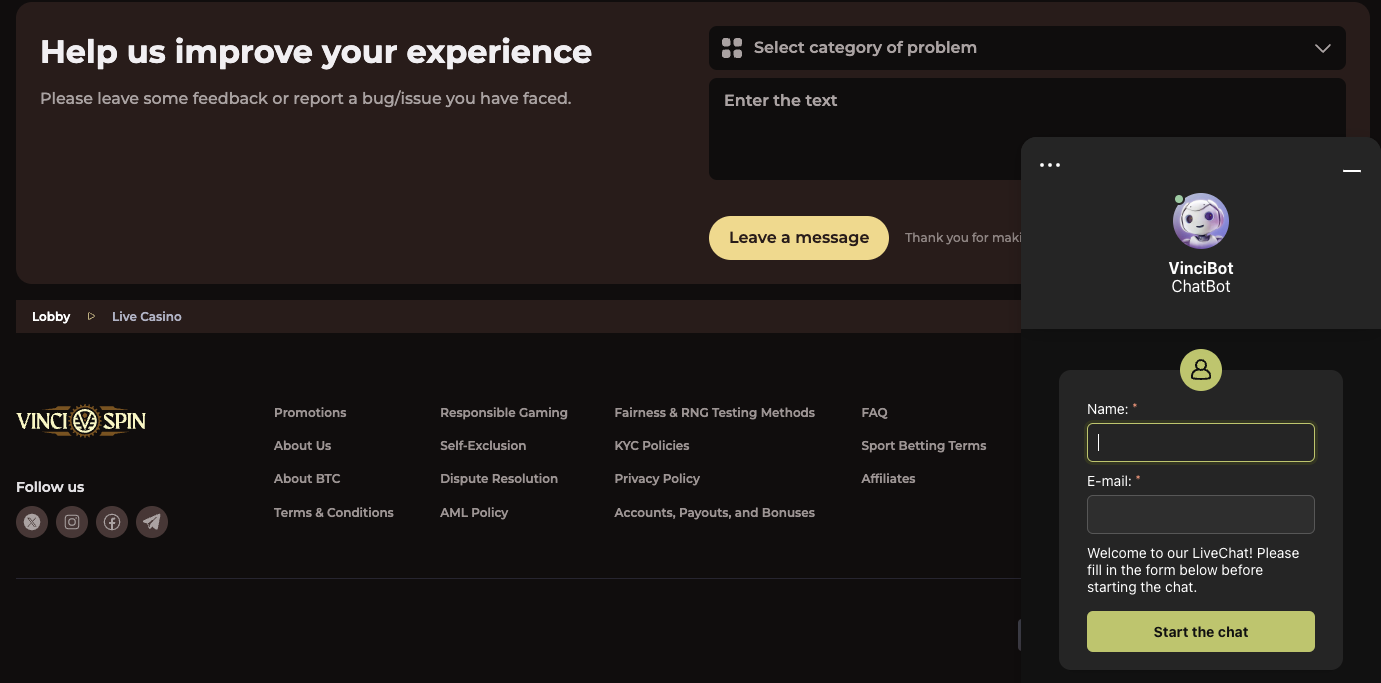
Task: Open the Facebook social icon
Action: (112, 522)
